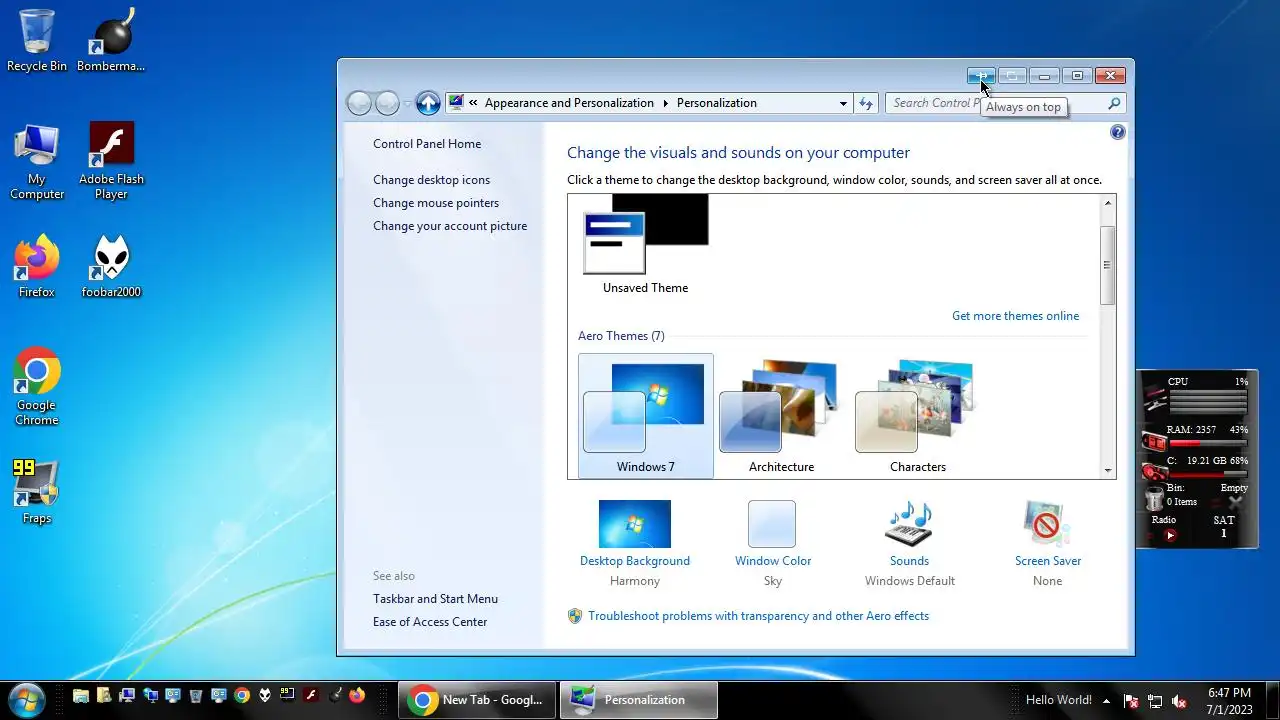Select the Characters theme
Screen dimensions: 1280x720
pyautogui.click(x=917, y=416)
